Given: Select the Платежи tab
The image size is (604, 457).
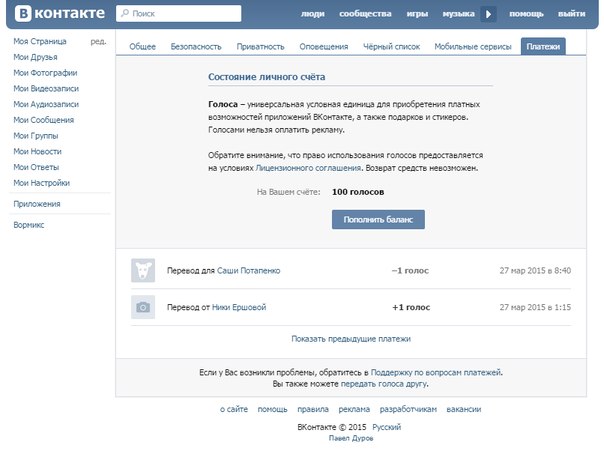Looking at the screenshot, I should point(543,46).
